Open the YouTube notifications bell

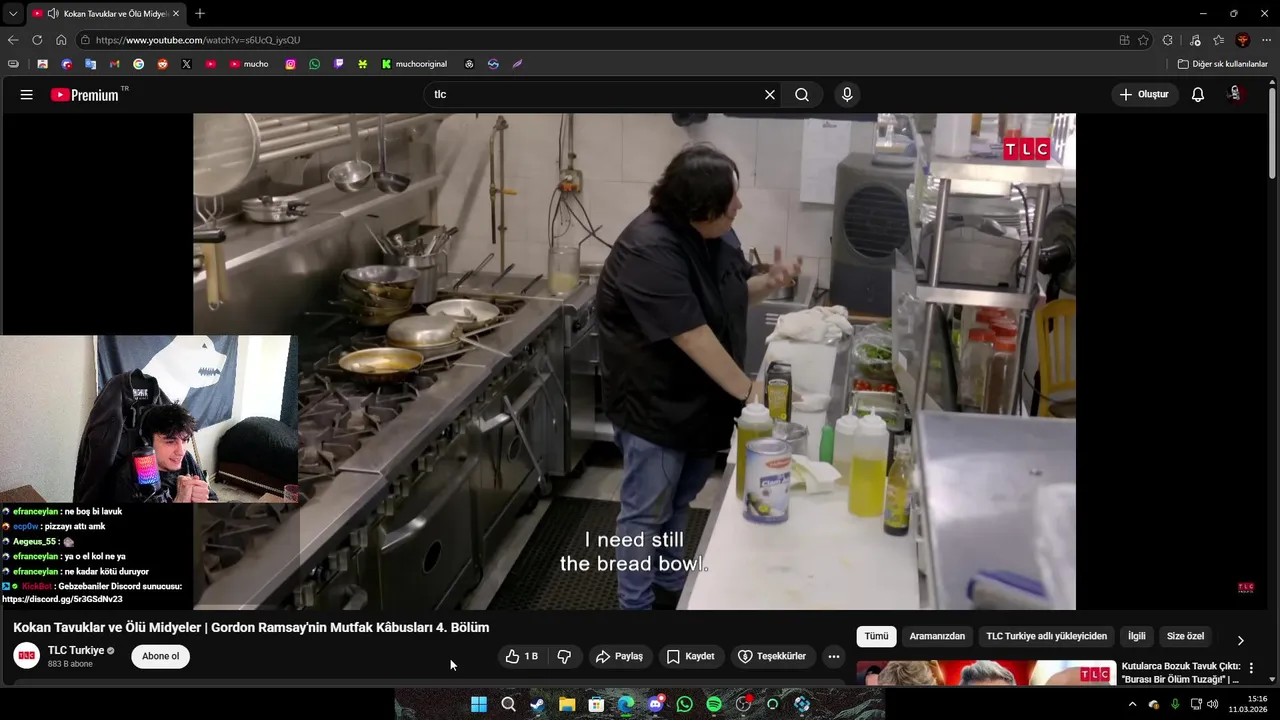[1198, 95]
